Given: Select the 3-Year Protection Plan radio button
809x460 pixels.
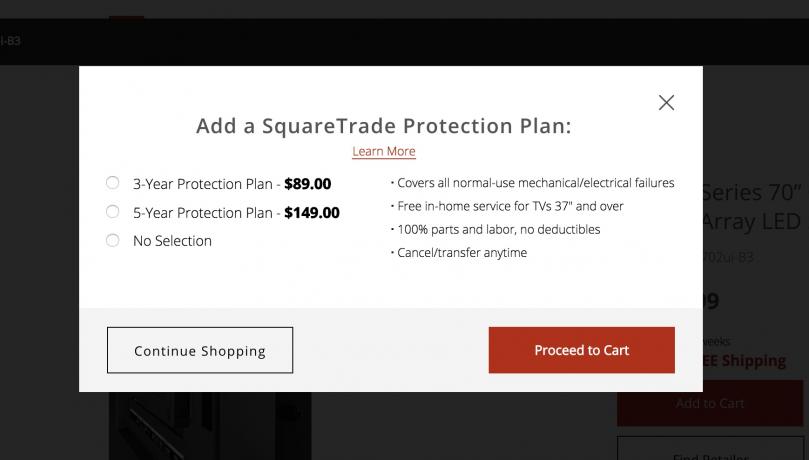Looking at the screenshot, I should (113, 183).
